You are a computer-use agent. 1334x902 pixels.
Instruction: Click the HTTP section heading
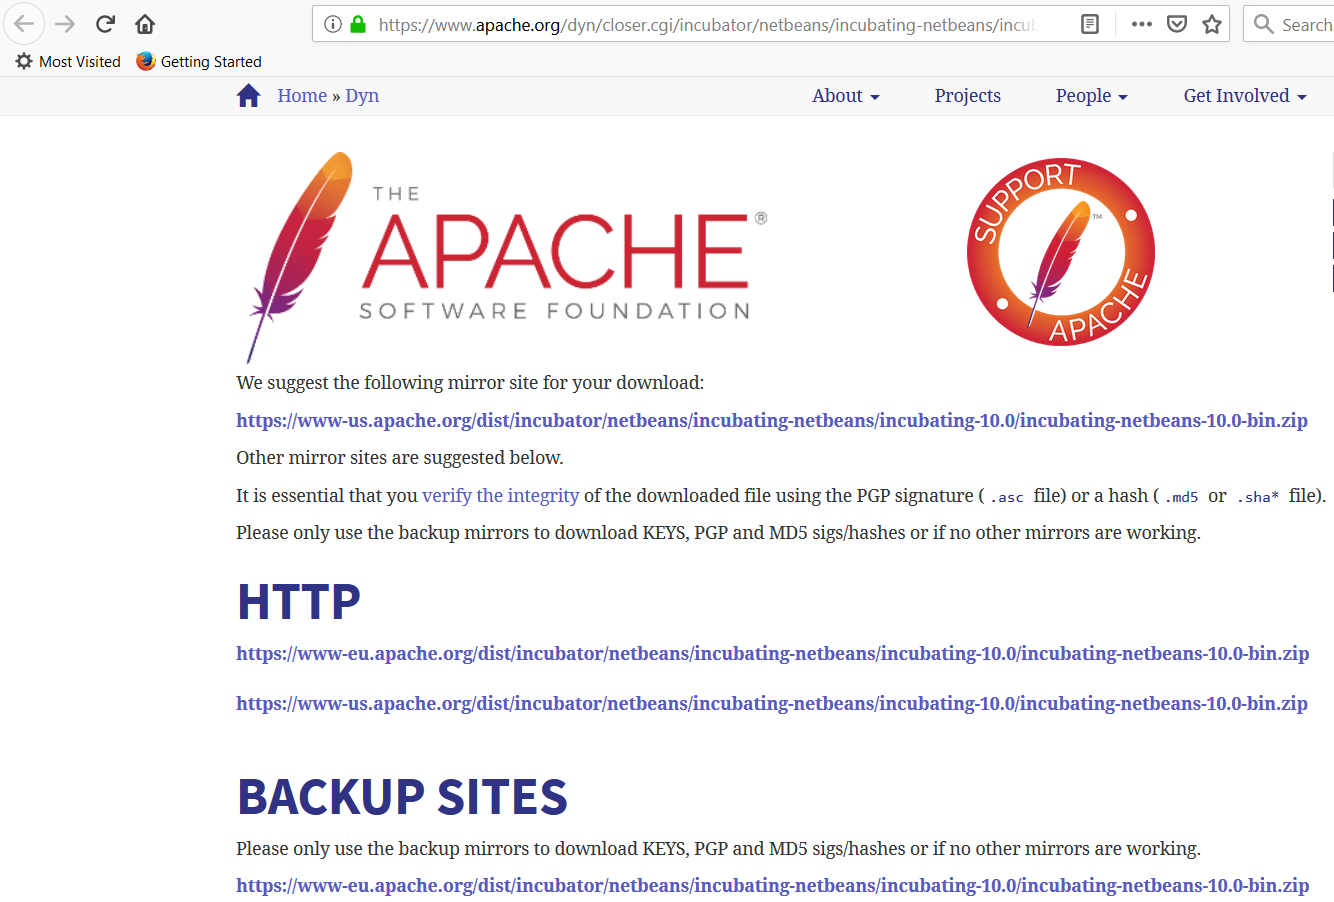tap(299, 602)
